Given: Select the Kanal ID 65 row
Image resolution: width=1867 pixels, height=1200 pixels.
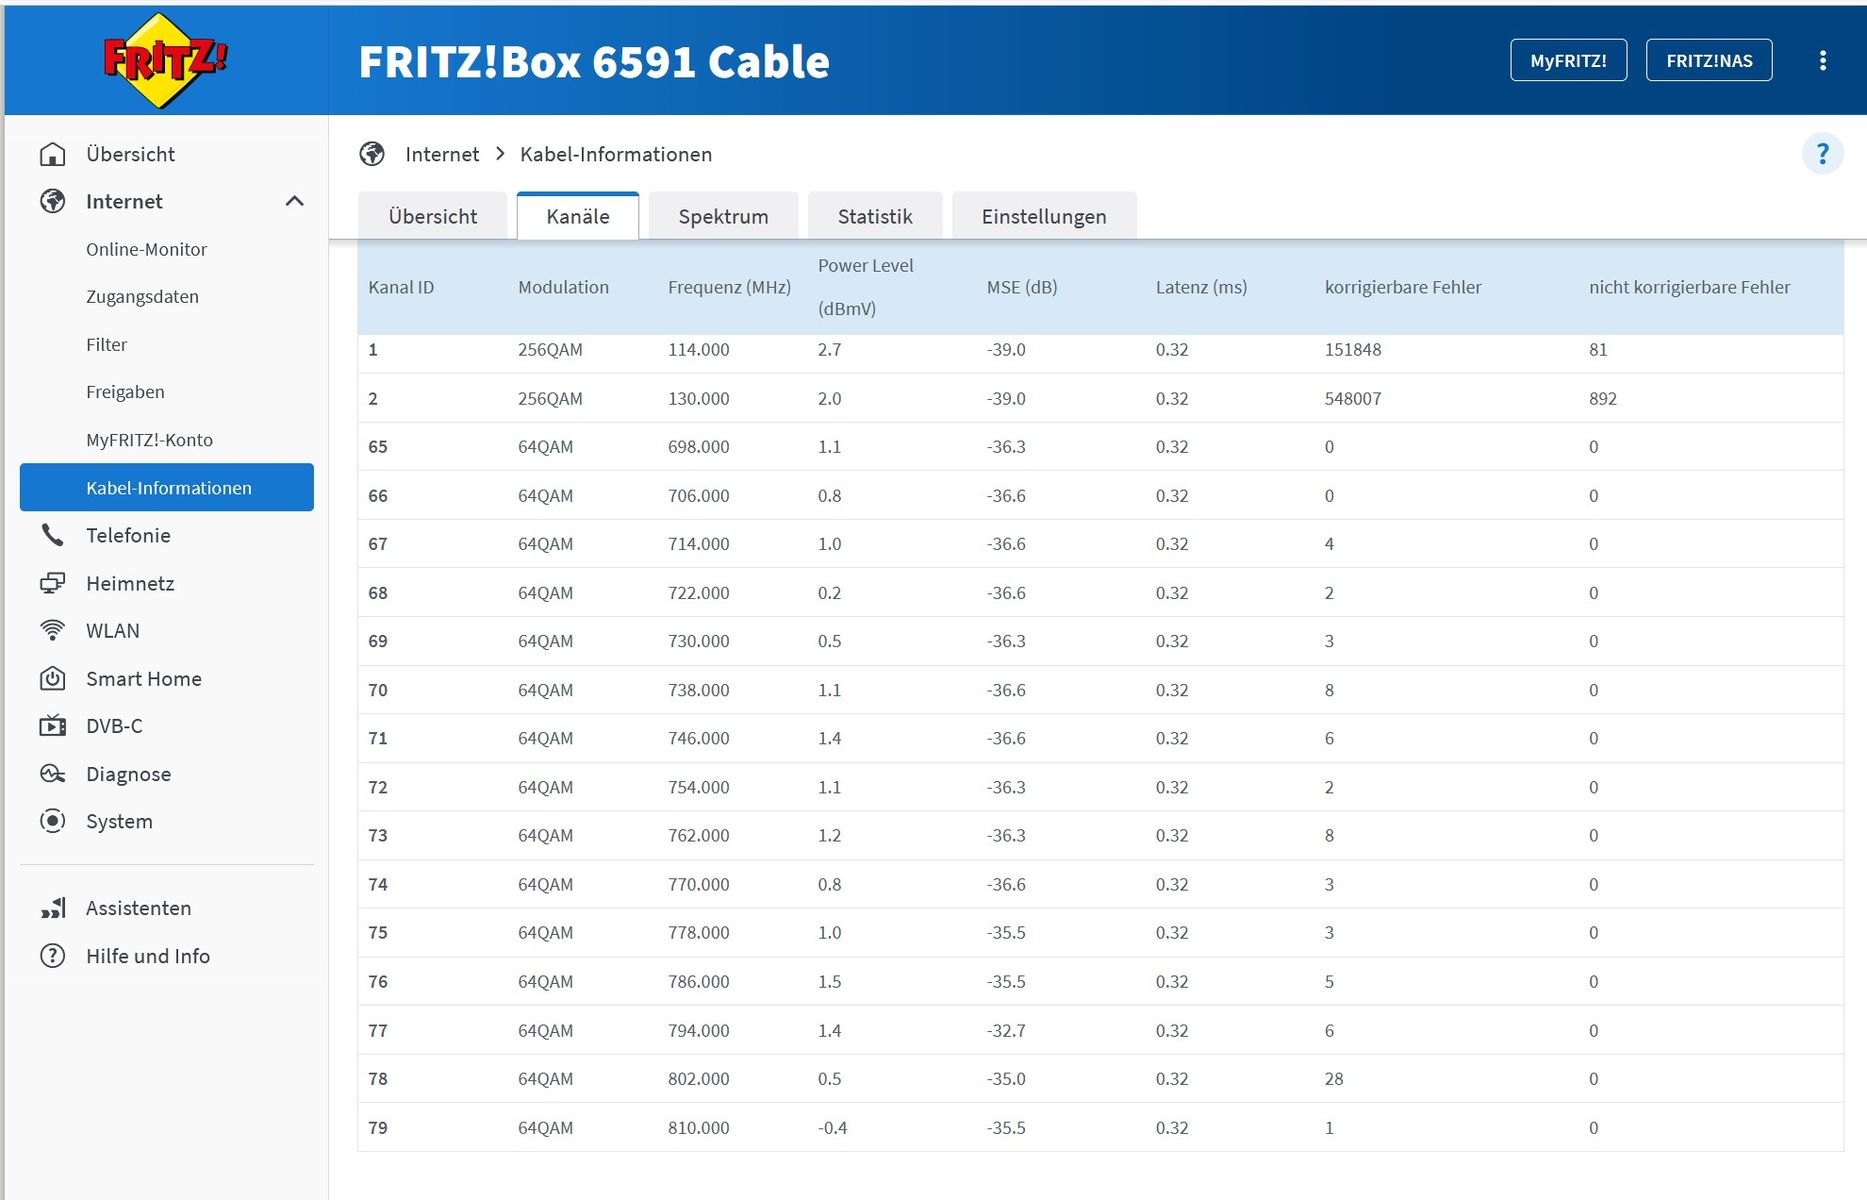Looking at the screenshot, I should point(1100,447).
